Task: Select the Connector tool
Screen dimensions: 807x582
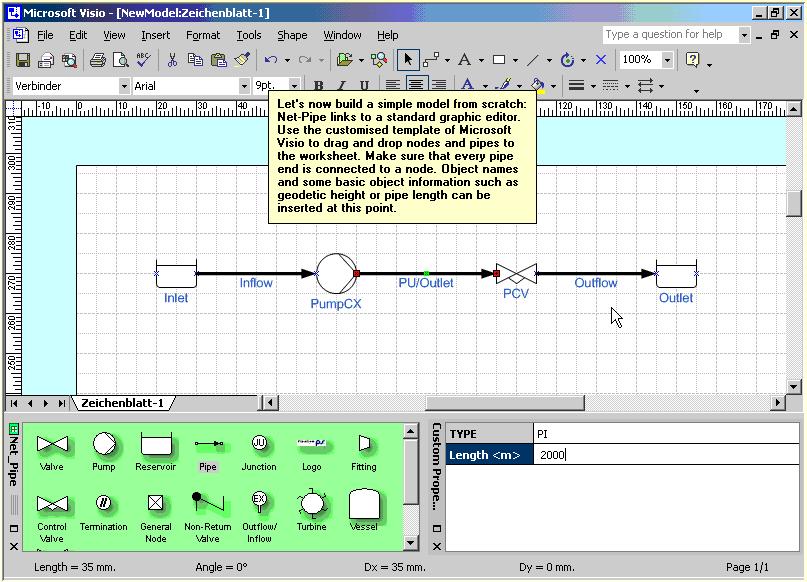Action: [431, 60]
